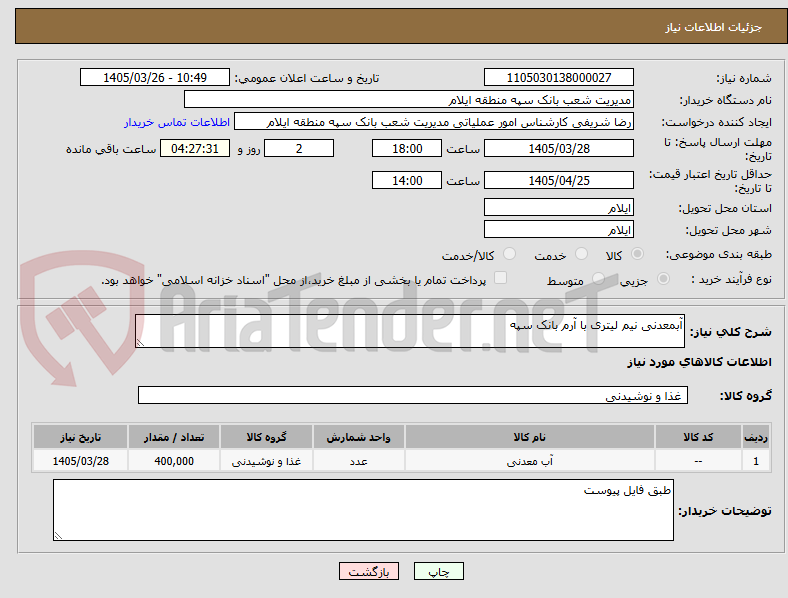Open the buyer contact info link

177,122
